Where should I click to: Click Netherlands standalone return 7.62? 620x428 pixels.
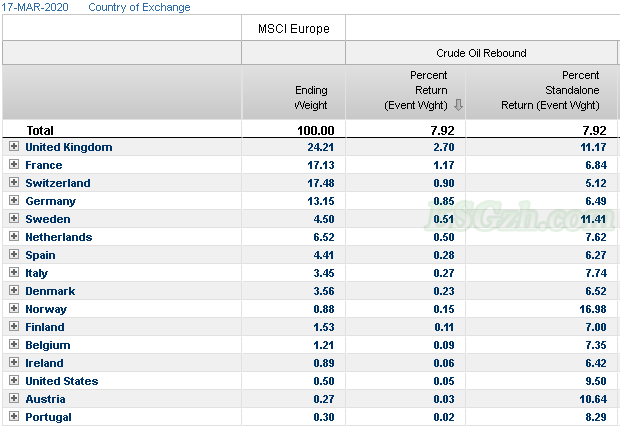point(596,237)
